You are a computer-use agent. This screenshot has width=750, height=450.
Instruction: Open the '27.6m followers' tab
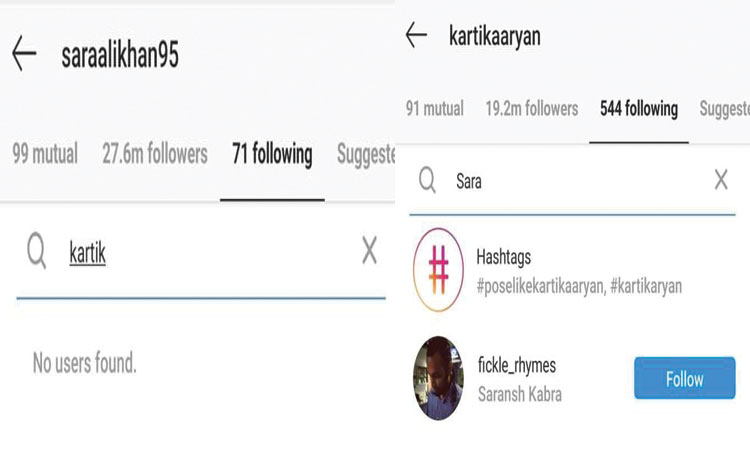click(155, 154)
